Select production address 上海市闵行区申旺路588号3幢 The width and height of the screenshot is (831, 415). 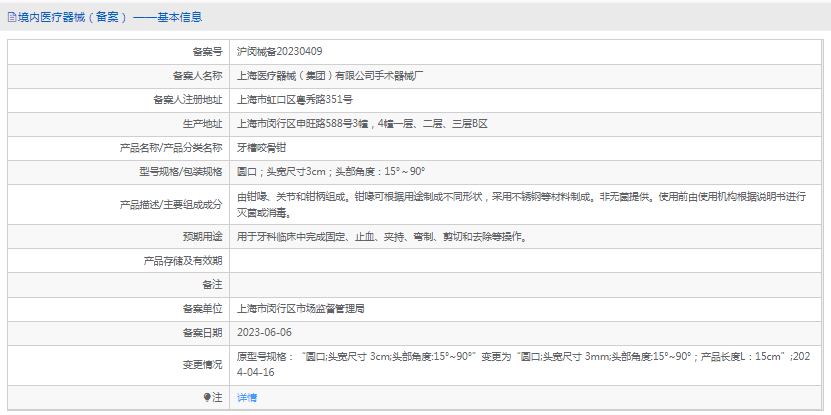tap(304, 124)
